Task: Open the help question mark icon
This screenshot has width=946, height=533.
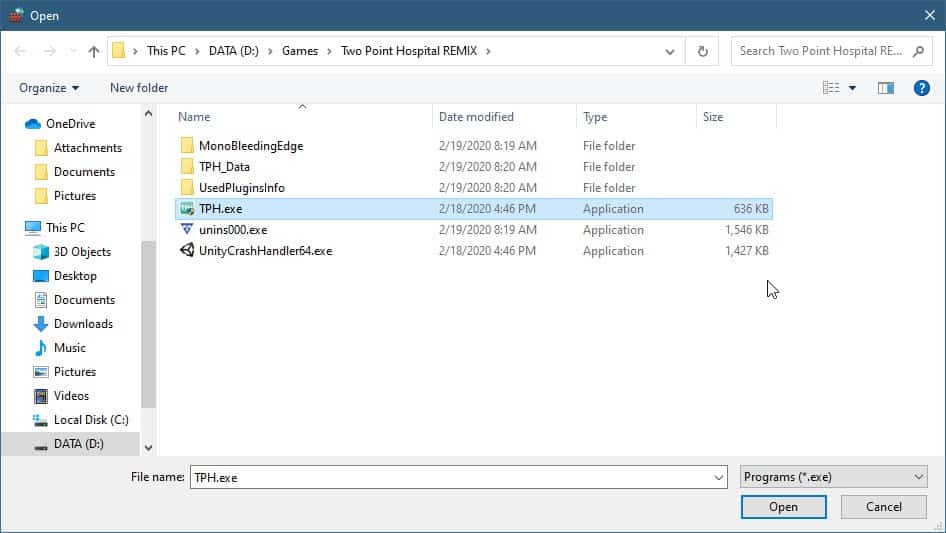Action: [921, 88]
